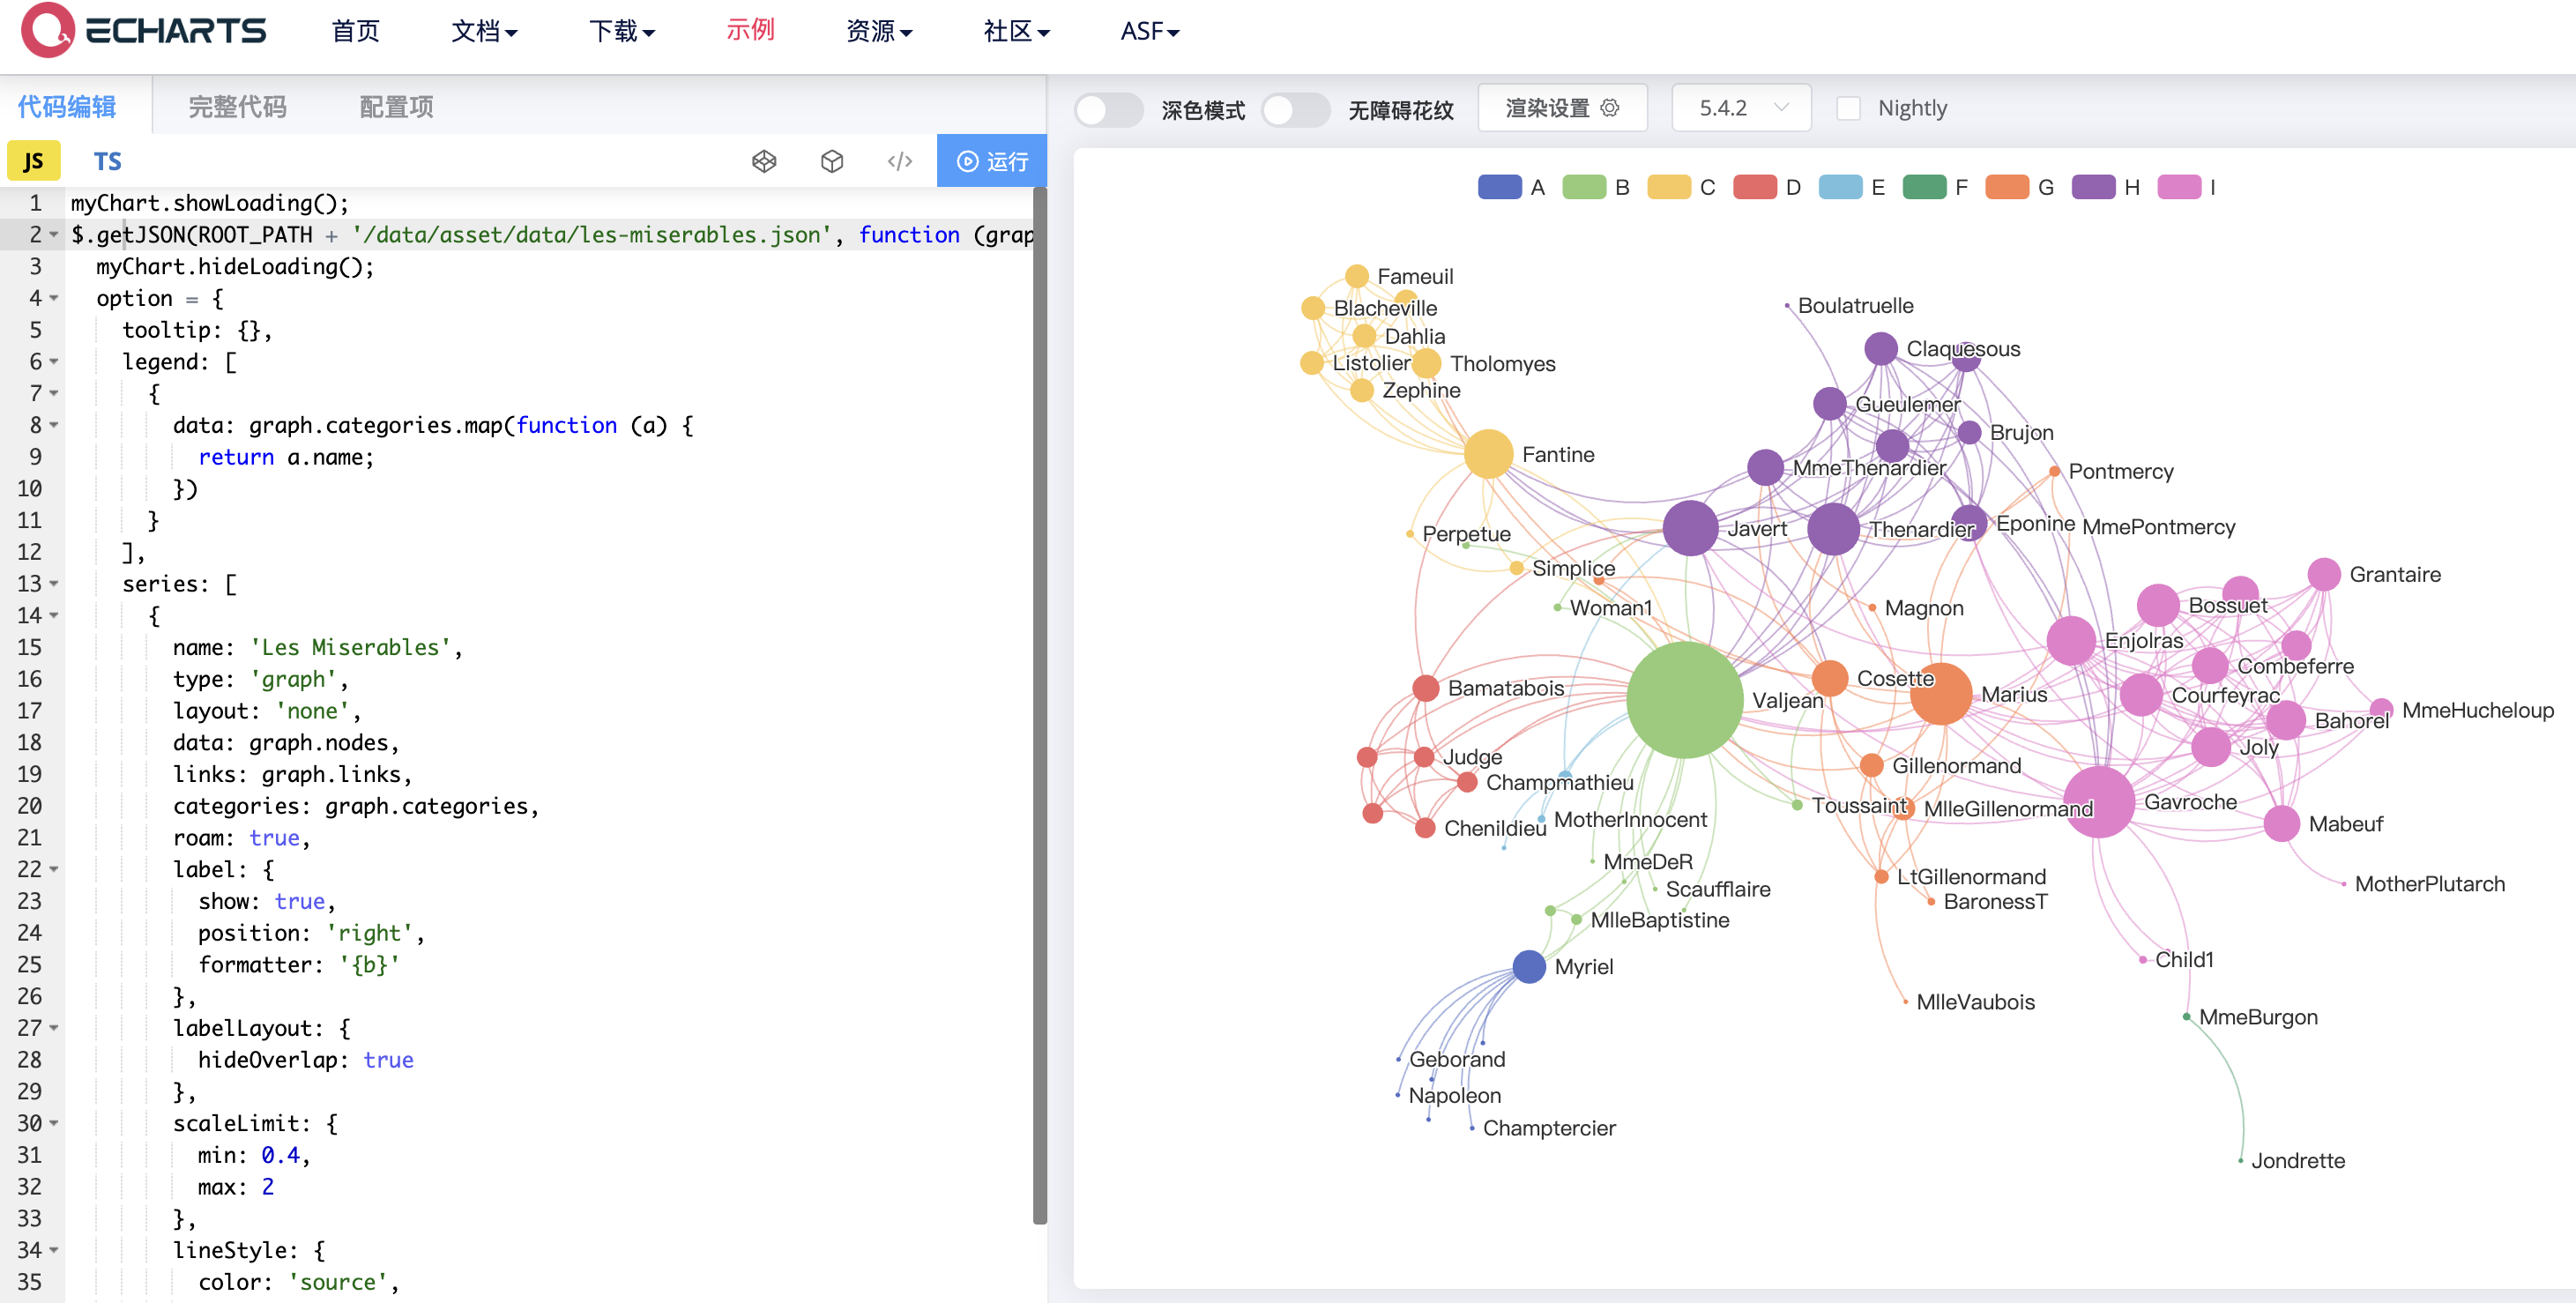Select the red Bamatabois node
Screen dimensions: 2576x1303
tap(1426, 688)
